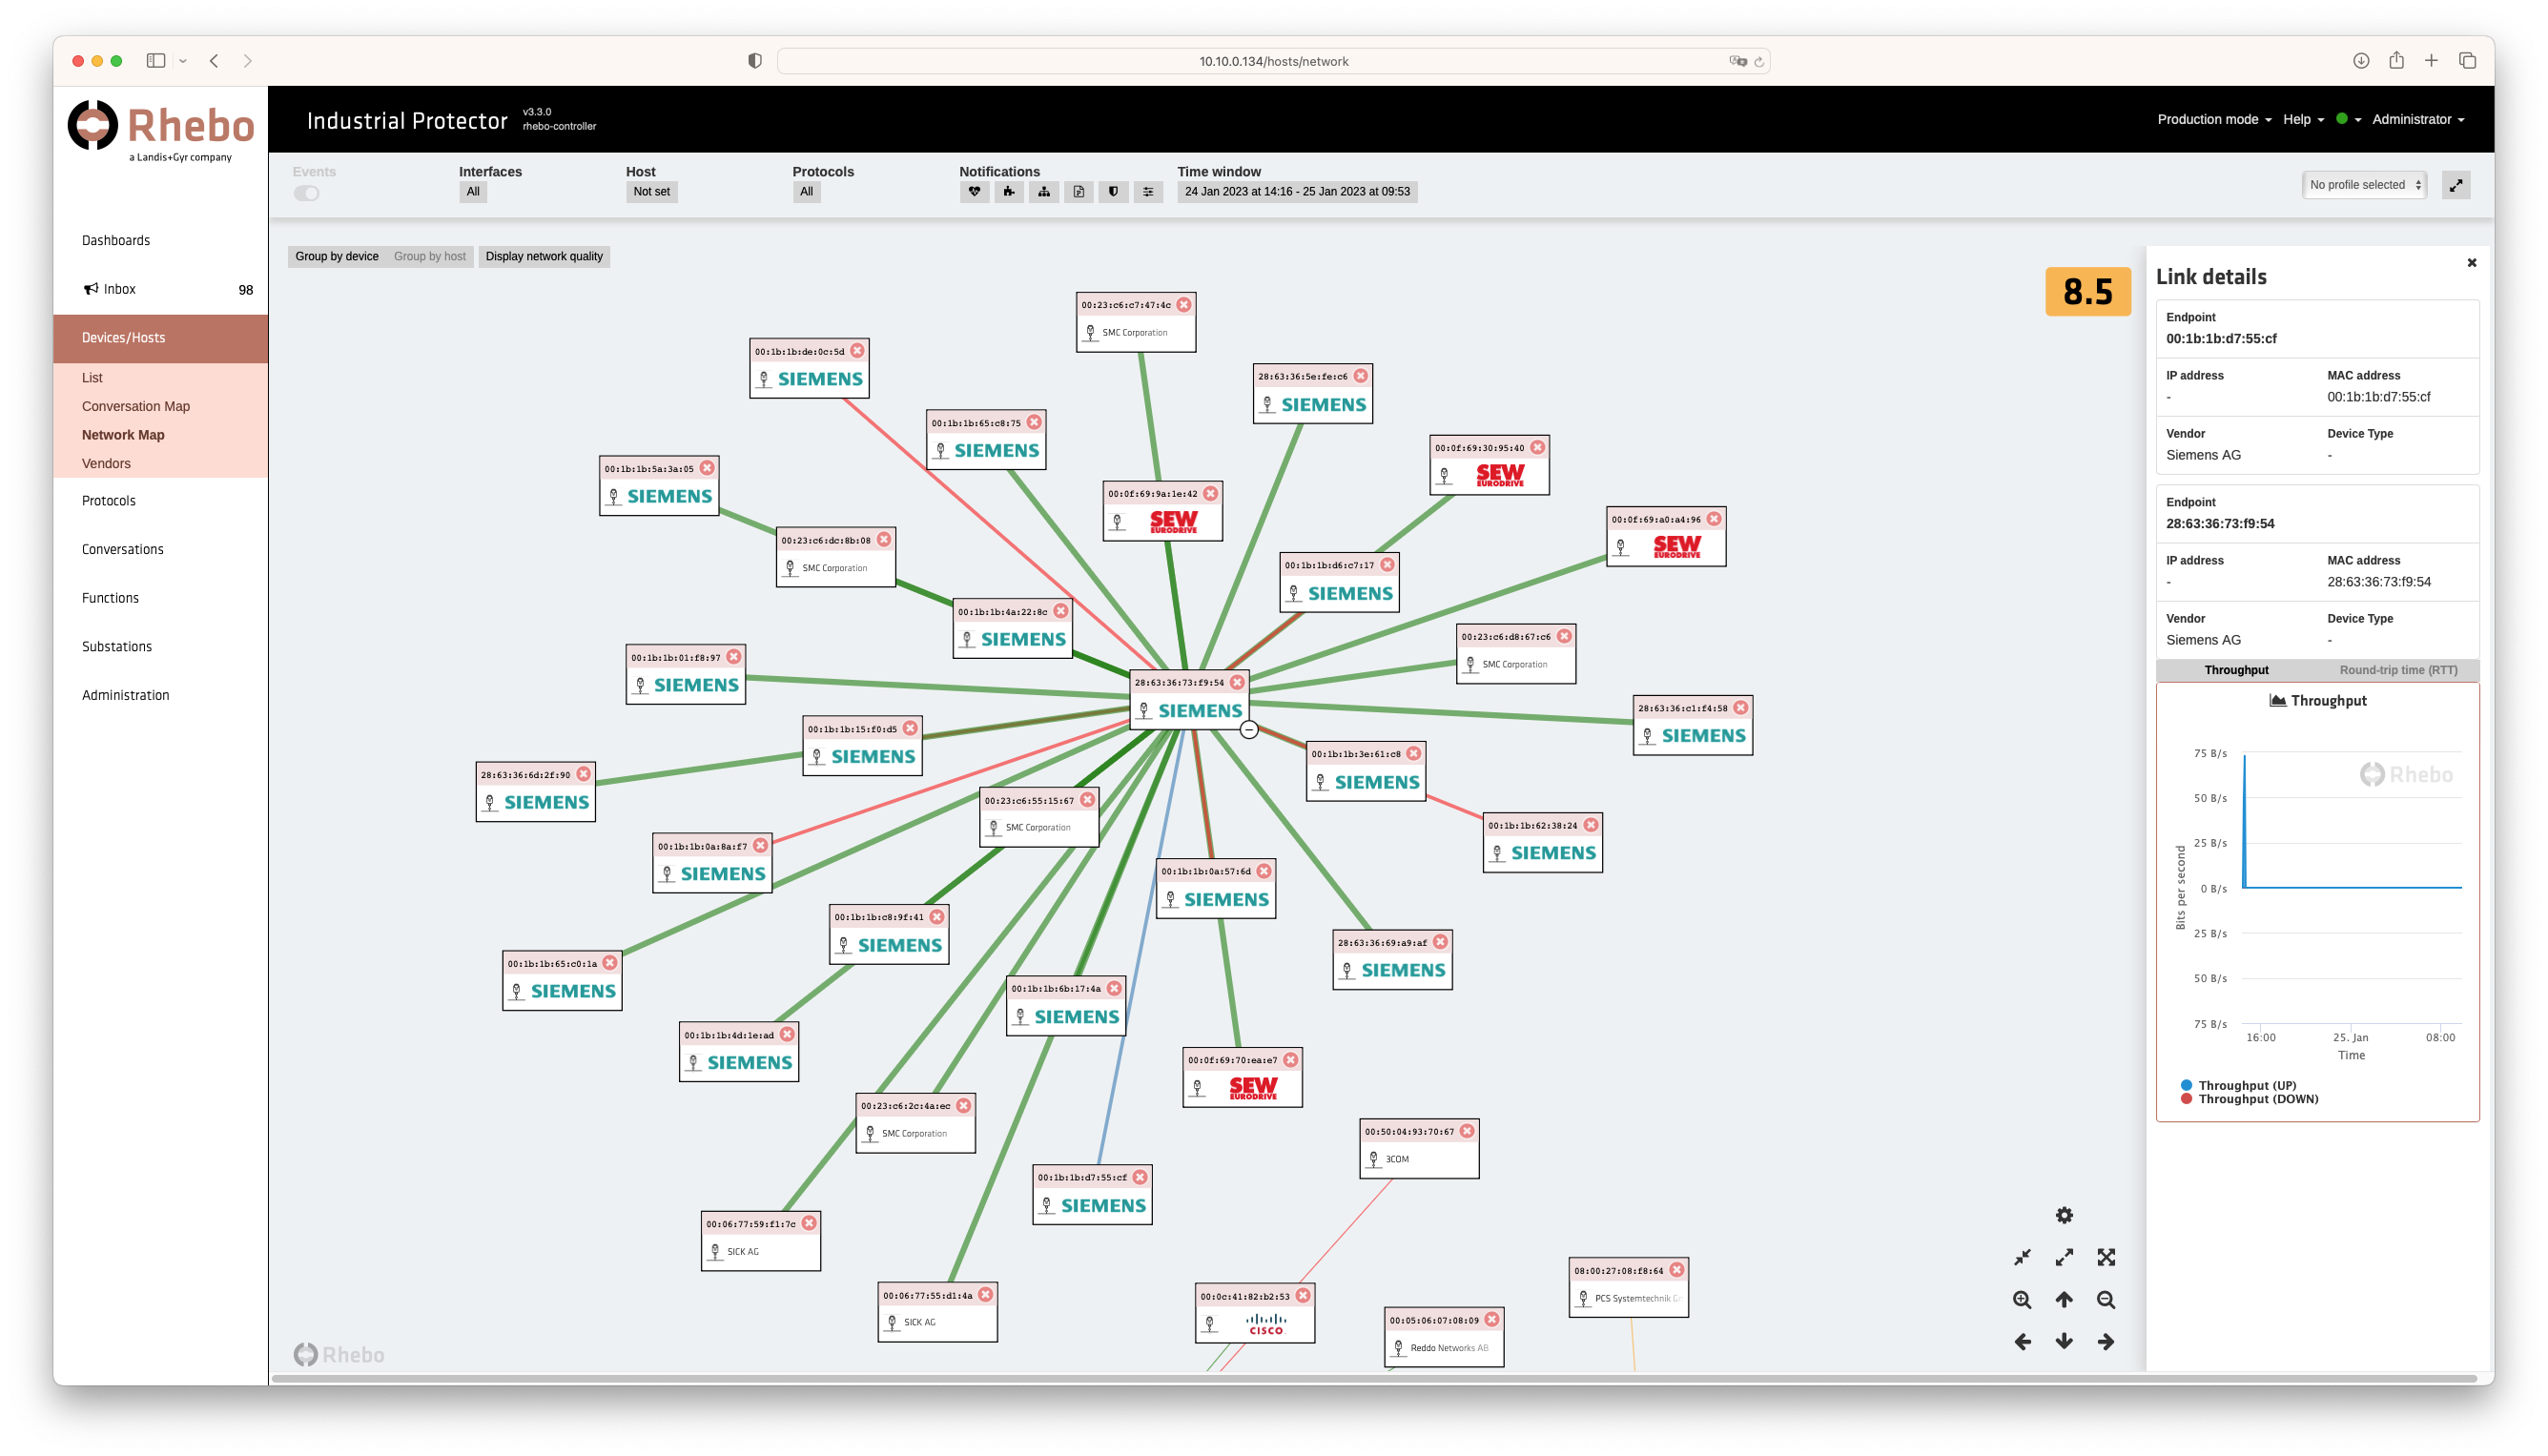Zoom in on the network map

click(2022, 1300)
